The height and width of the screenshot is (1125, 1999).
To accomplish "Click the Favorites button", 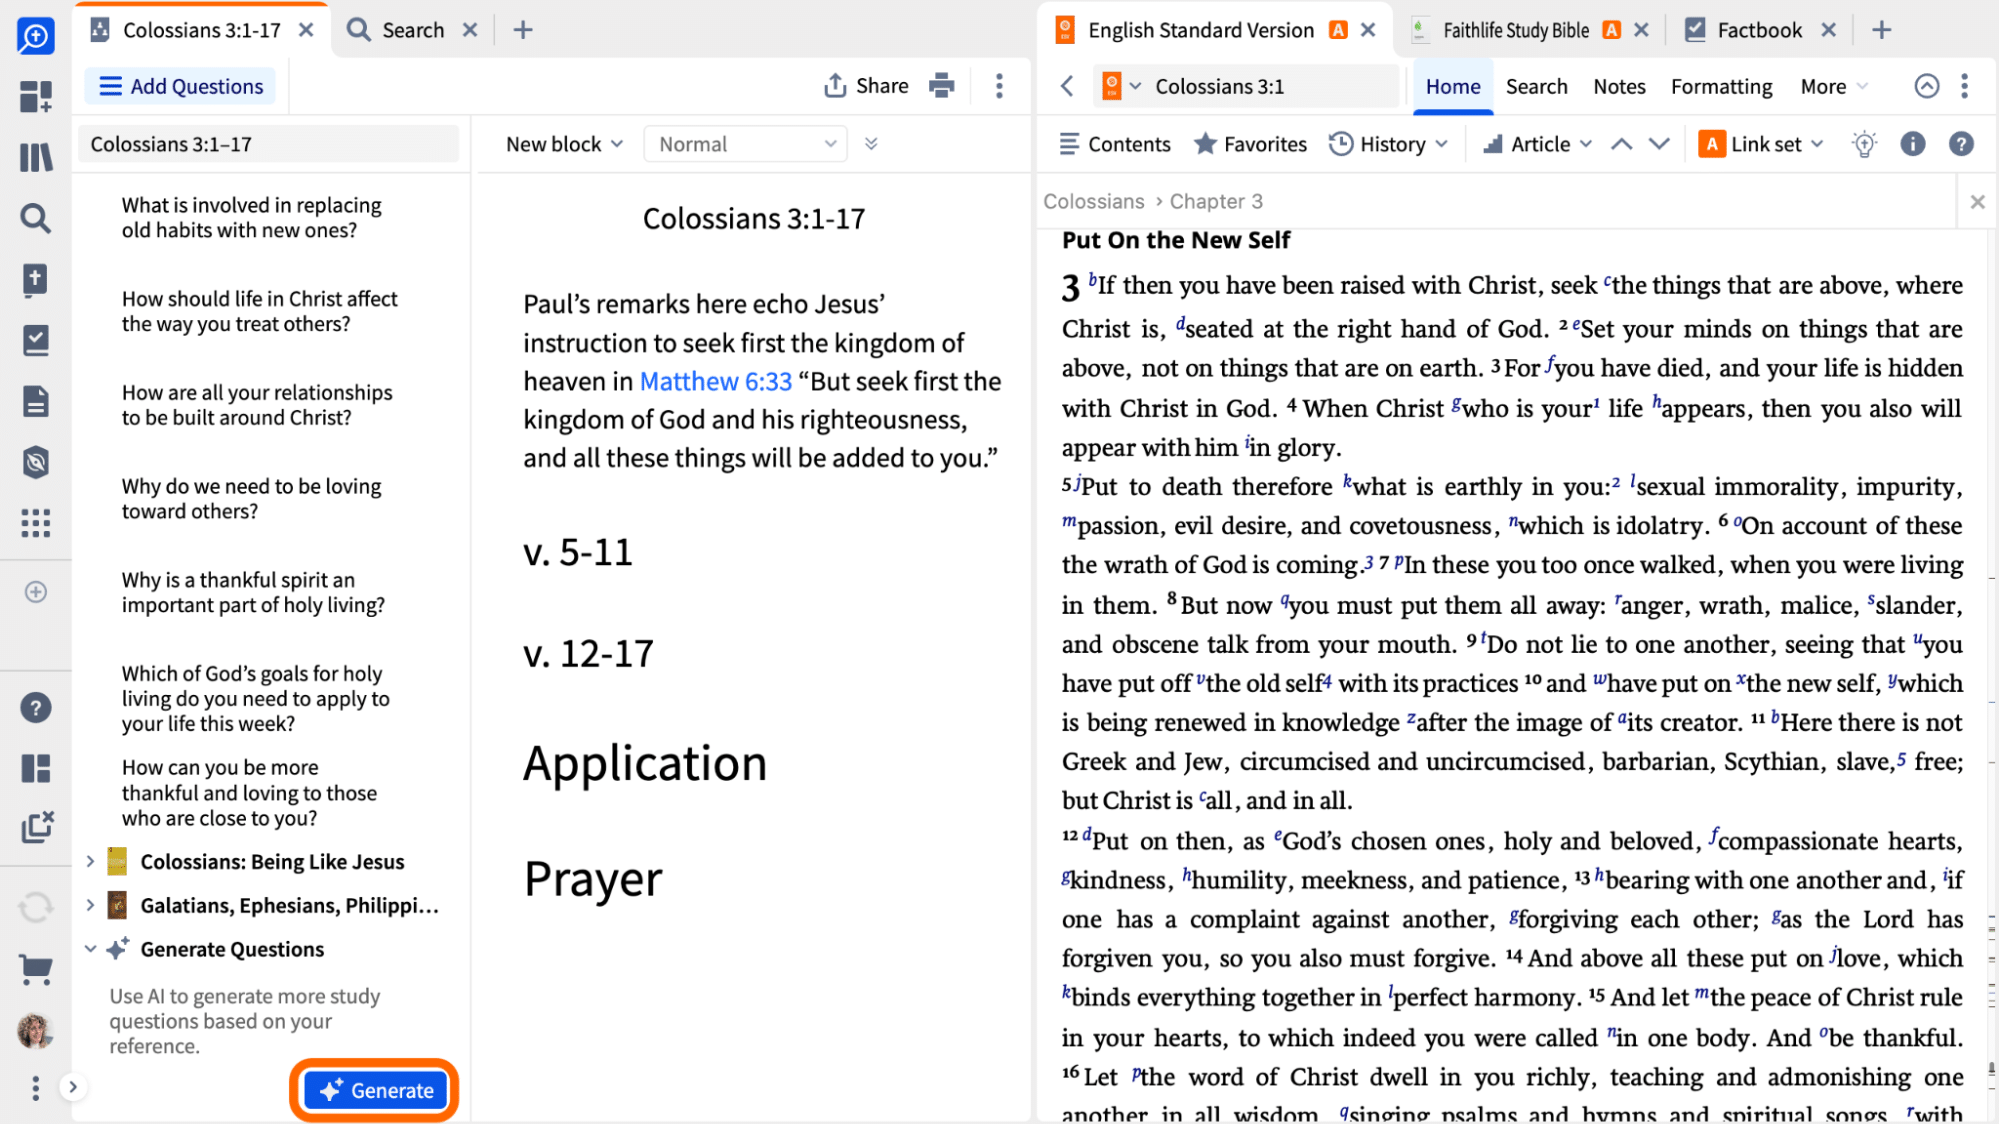I will 1250,144.
